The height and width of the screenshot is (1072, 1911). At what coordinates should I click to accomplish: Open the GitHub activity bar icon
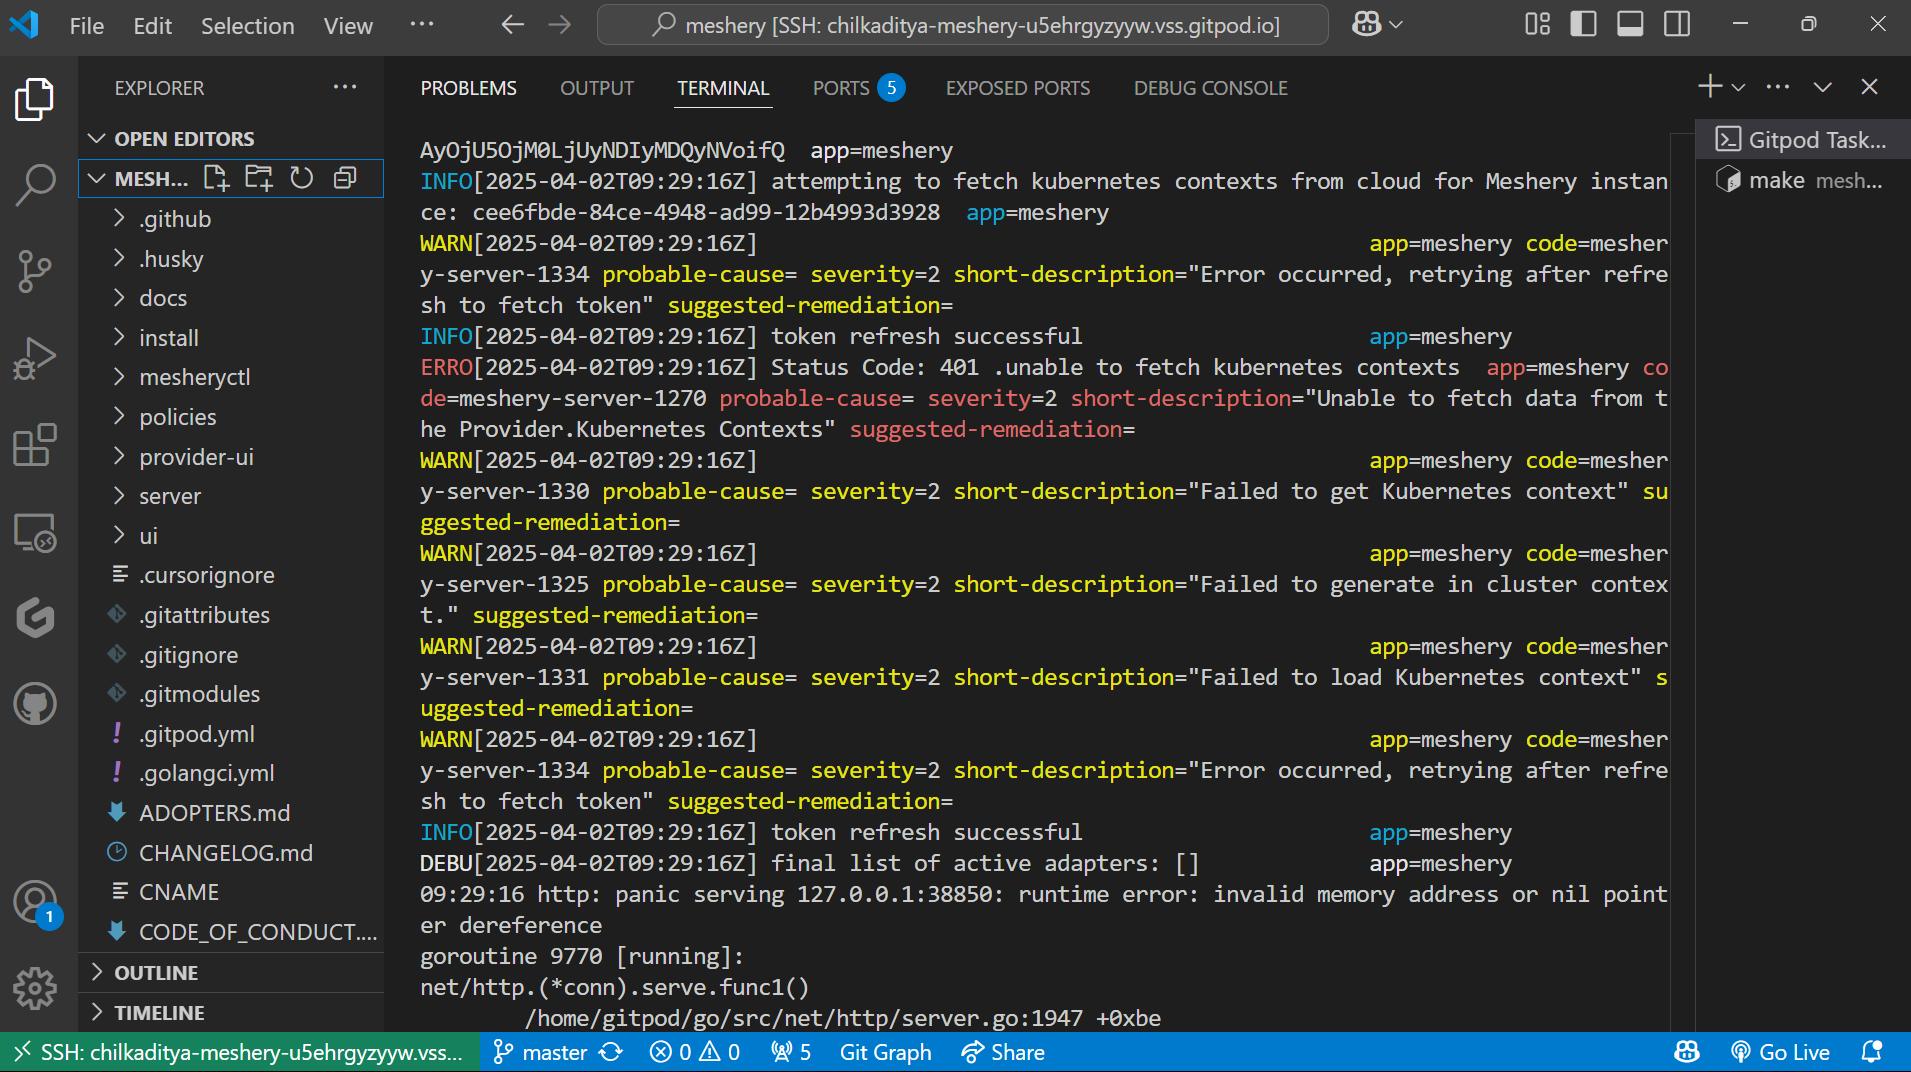35,704
